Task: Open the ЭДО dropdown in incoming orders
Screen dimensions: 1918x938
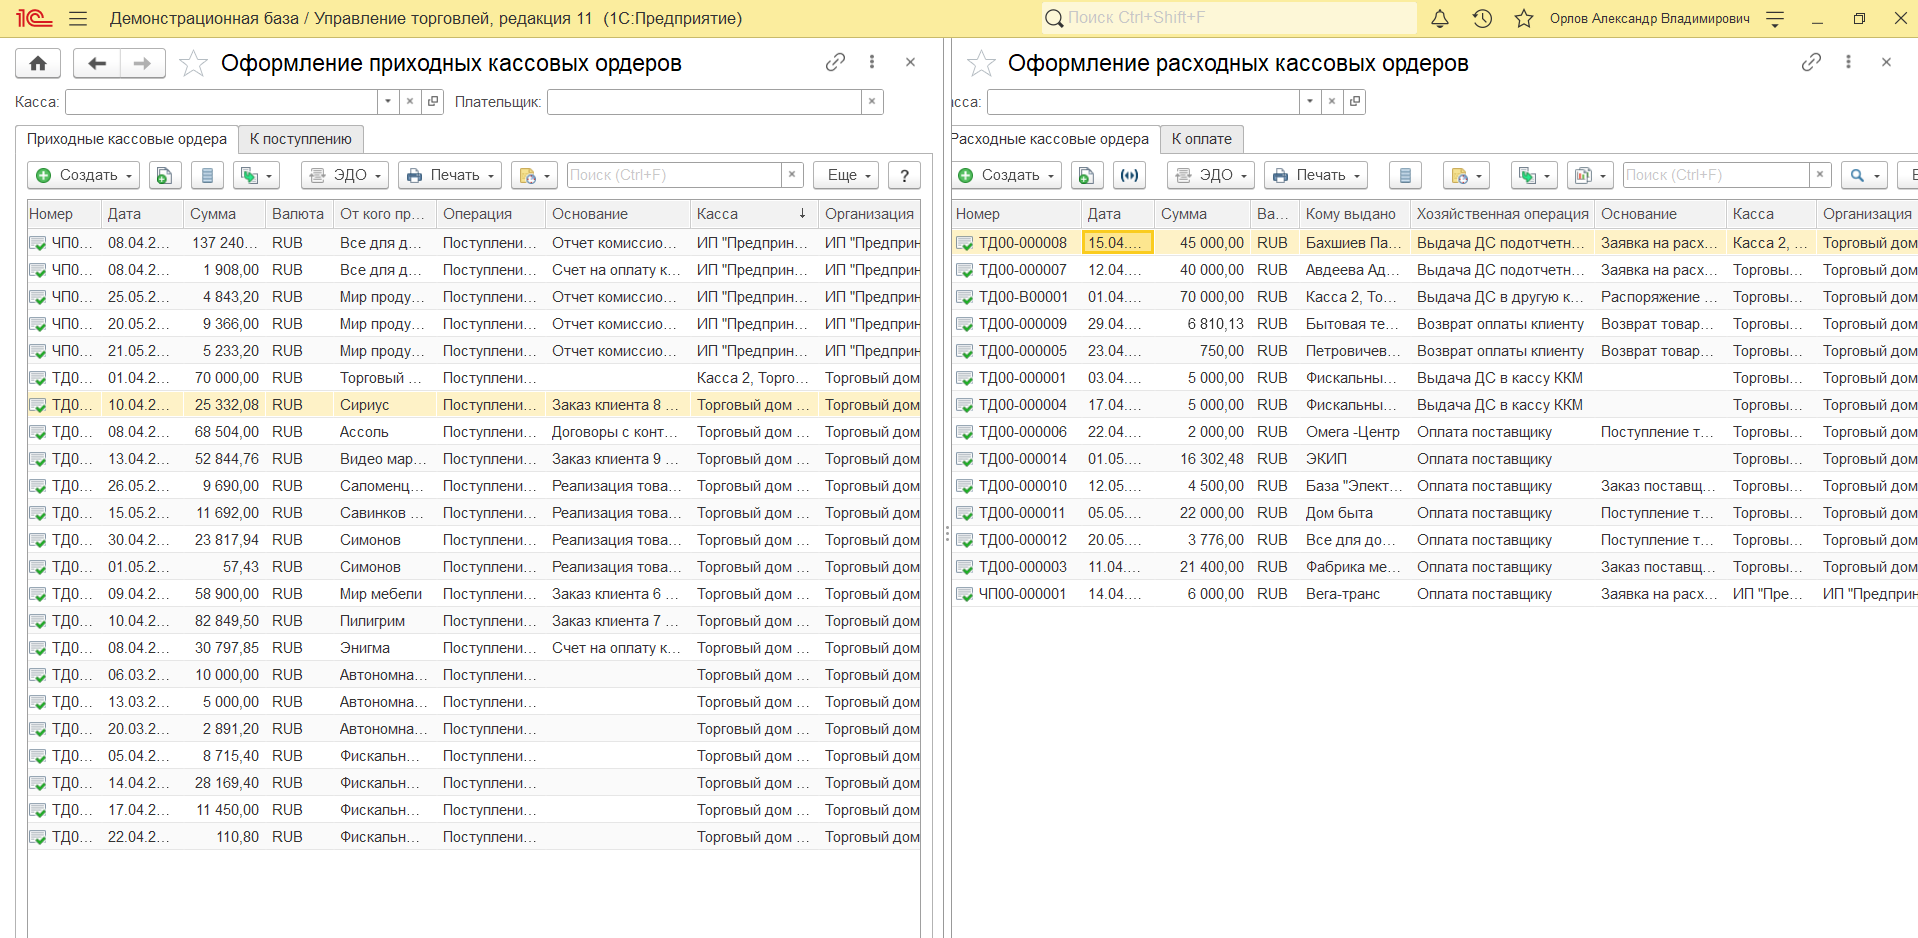Action: coord(345,175)
